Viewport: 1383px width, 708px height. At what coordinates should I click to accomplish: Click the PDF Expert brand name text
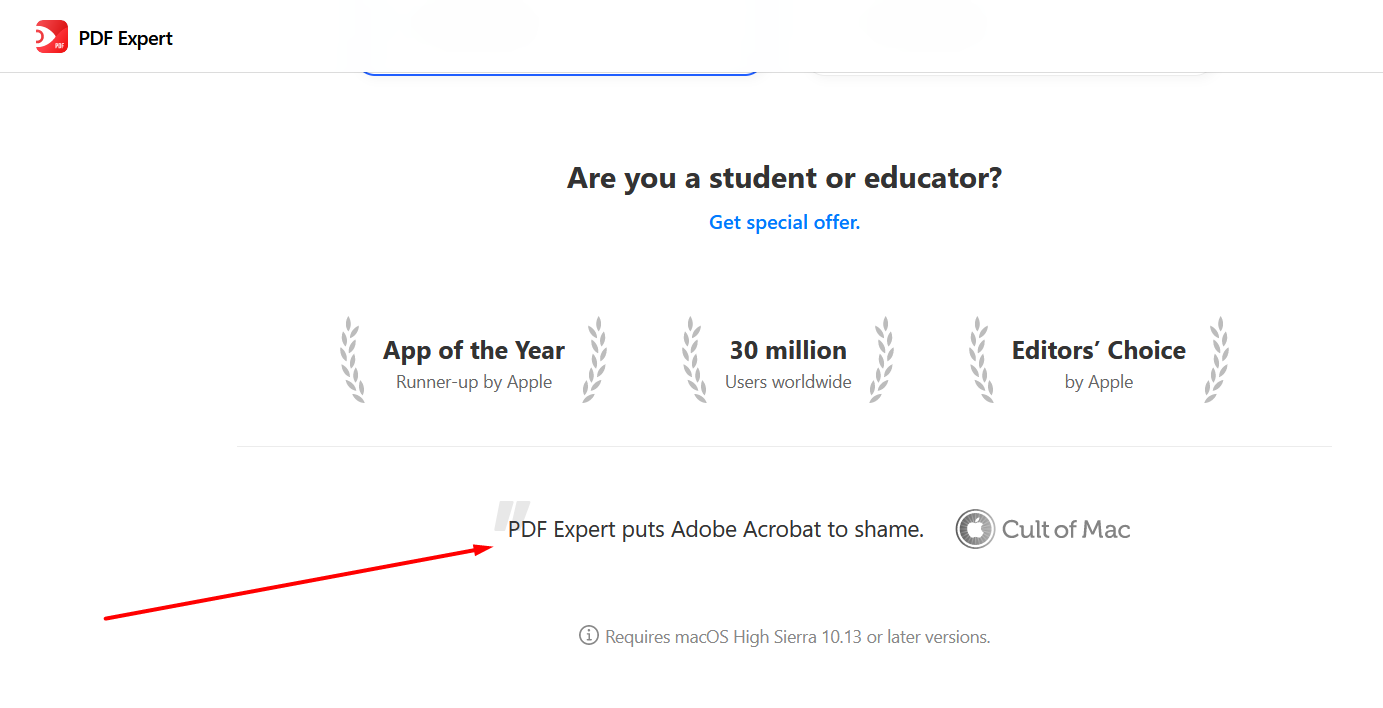126,38
